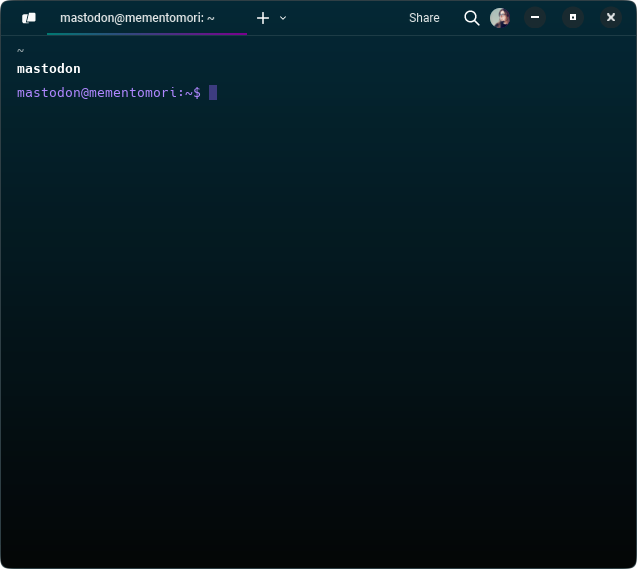The height and width of the screenshot is (569, 637).
Task: Click the Share button
Action: 424,18
